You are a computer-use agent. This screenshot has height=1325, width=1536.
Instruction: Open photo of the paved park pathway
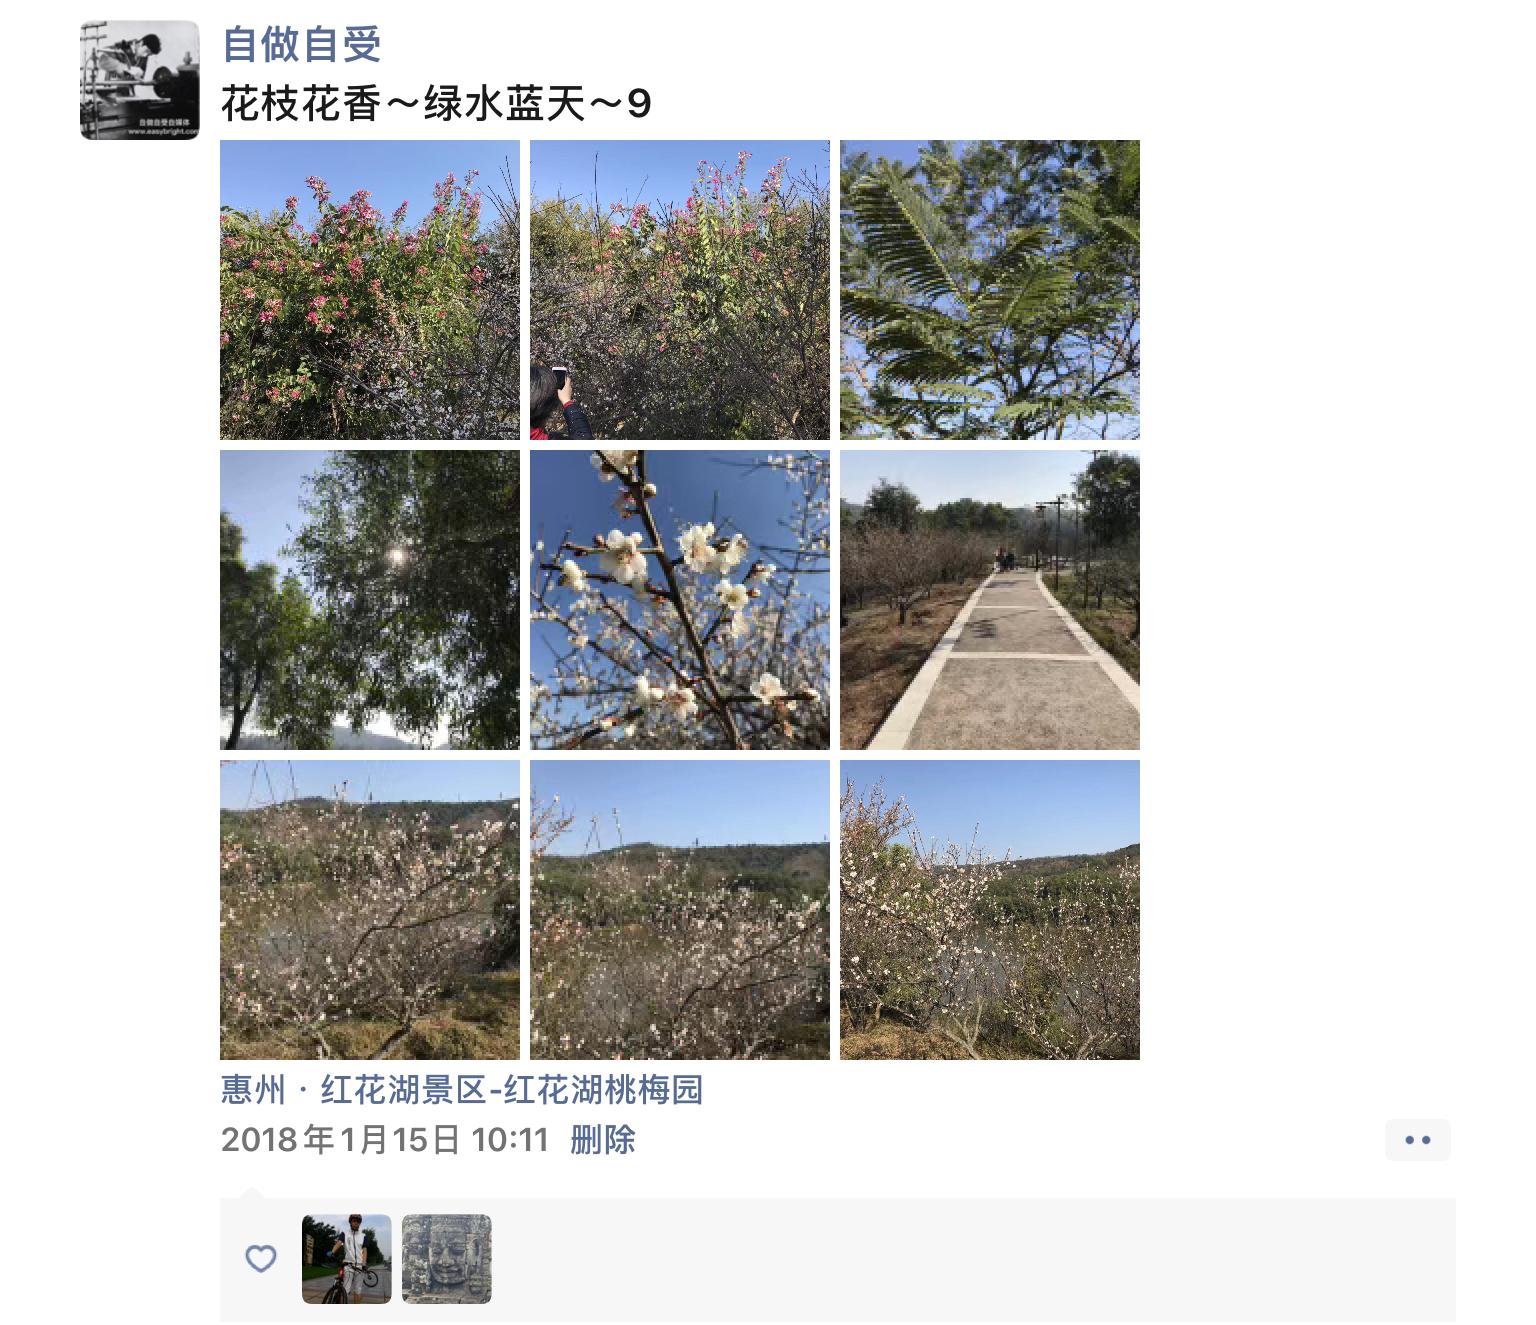(990, 600)
